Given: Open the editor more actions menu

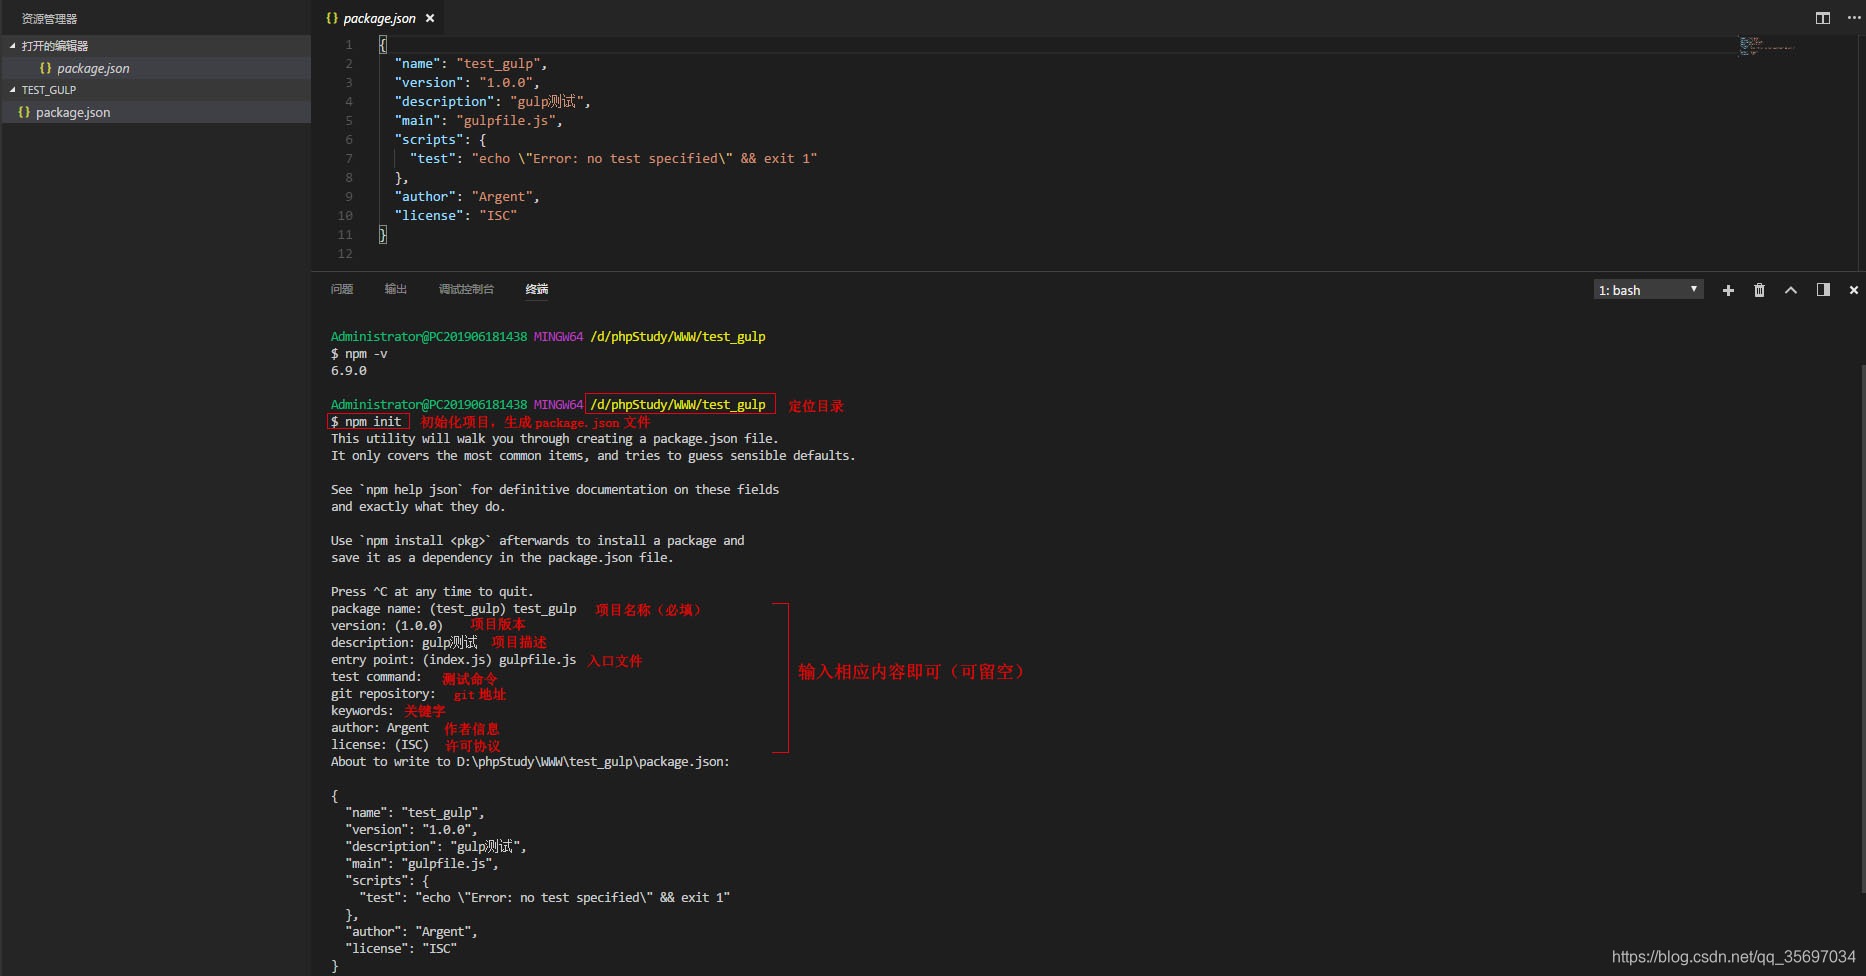Looking at the screenshot, I should (x=1854, y=18).
